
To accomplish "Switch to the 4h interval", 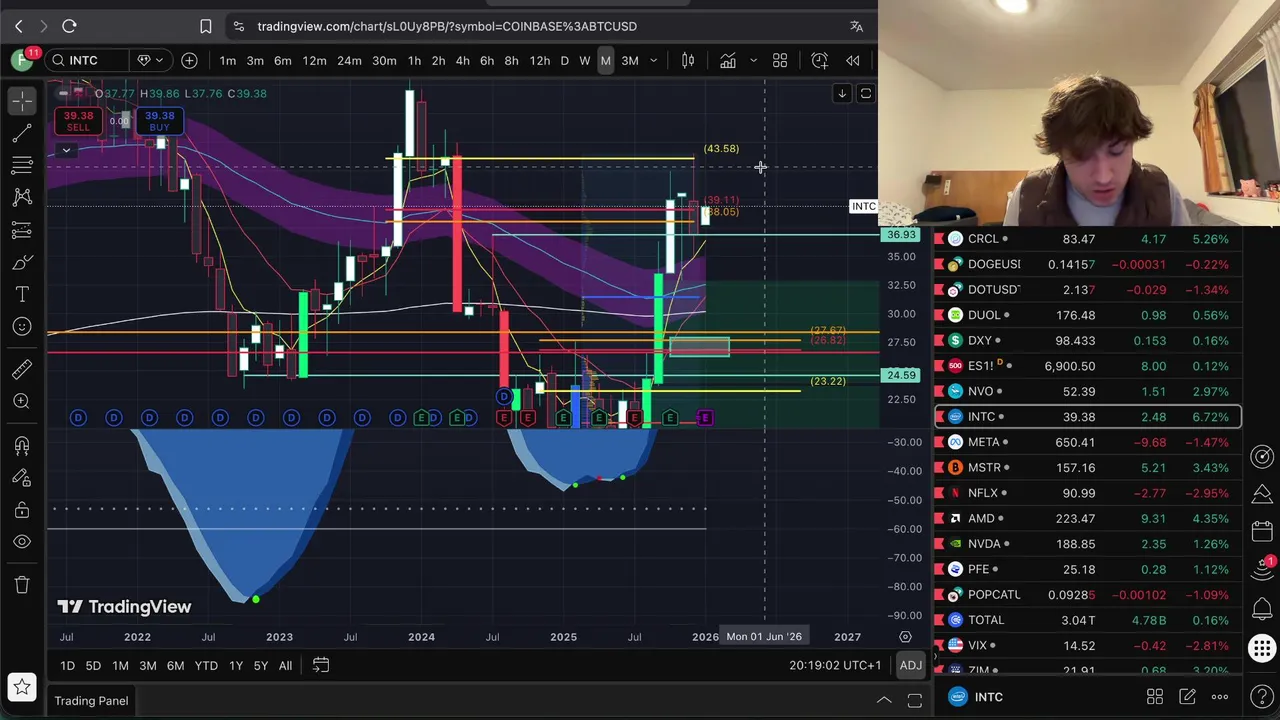I will pos(462,61).
